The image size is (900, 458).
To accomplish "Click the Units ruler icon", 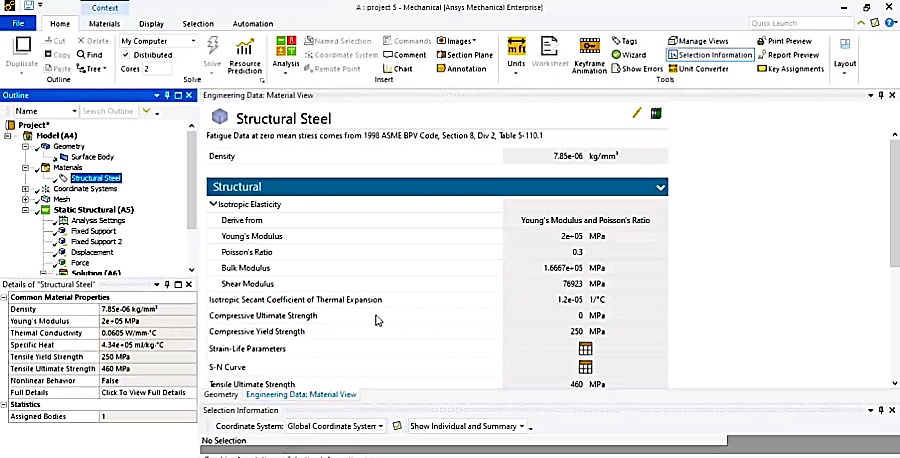I will click(x=516, y=46).
